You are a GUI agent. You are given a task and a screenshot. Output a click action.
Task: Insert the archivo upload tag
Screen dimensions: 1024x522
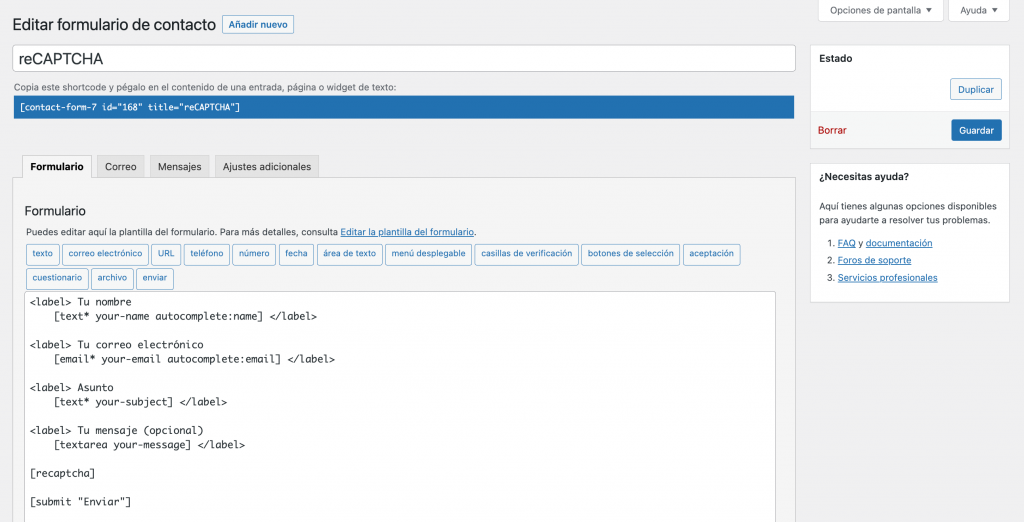tap(112, 278)
